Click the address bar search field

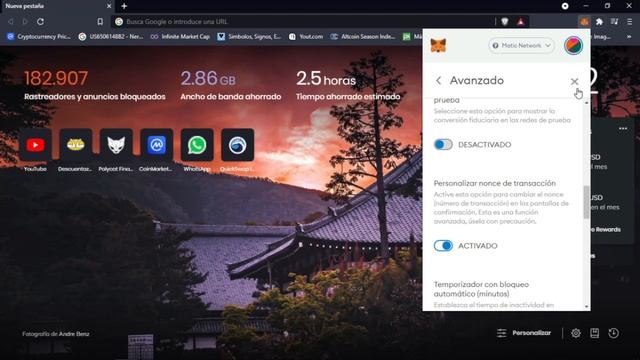pos(302,22)
